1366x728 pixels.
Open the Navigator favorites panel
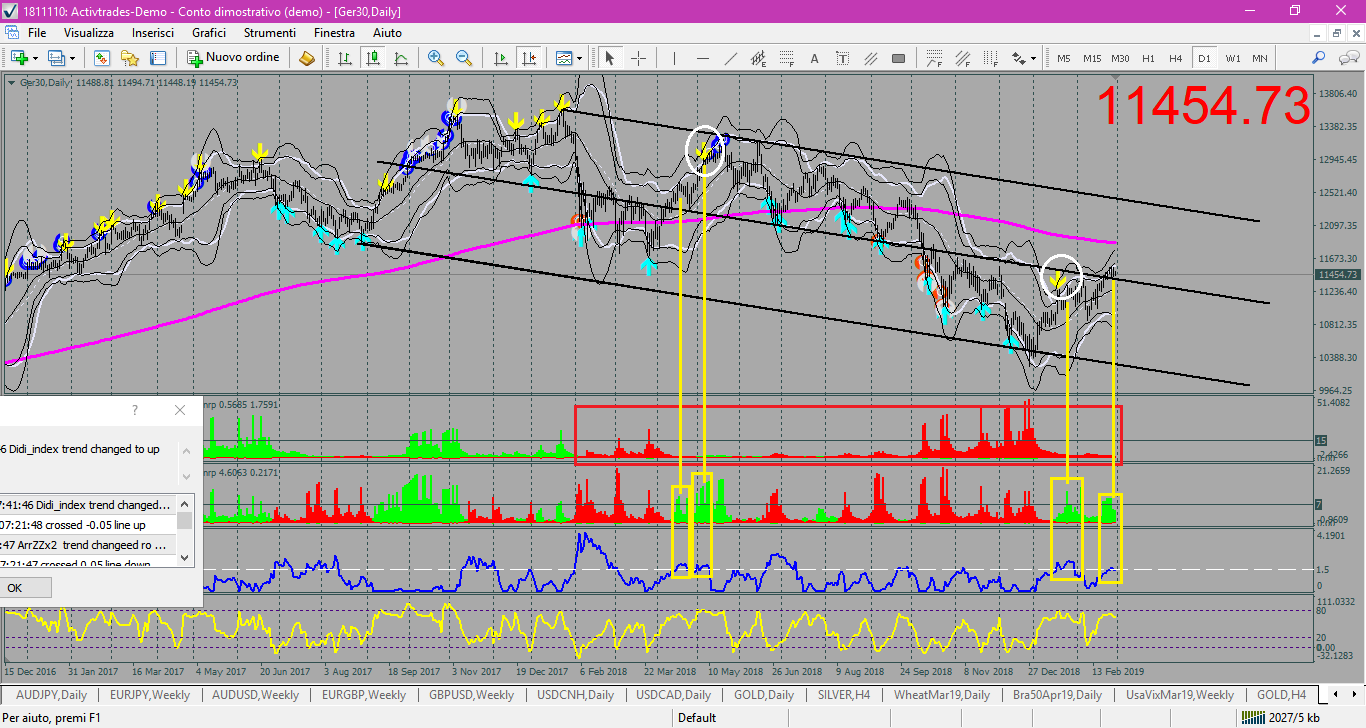(130, 58)
